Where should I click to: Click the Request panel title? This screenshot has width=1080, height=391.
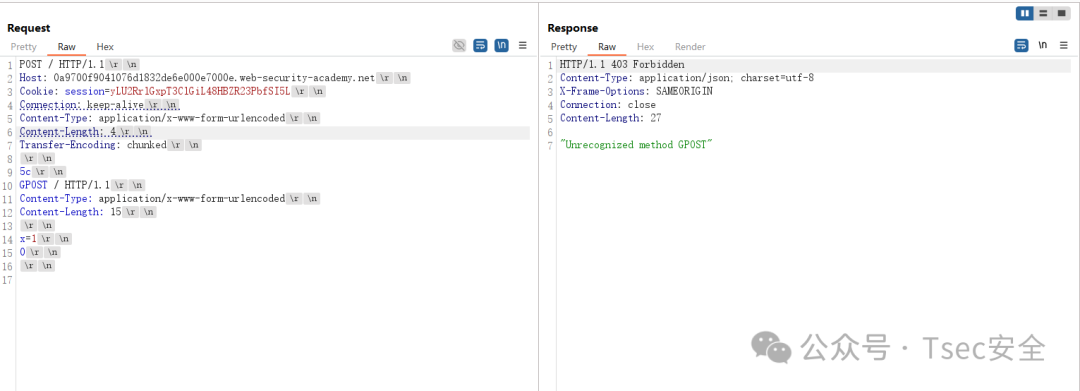[x=28, y=28]
